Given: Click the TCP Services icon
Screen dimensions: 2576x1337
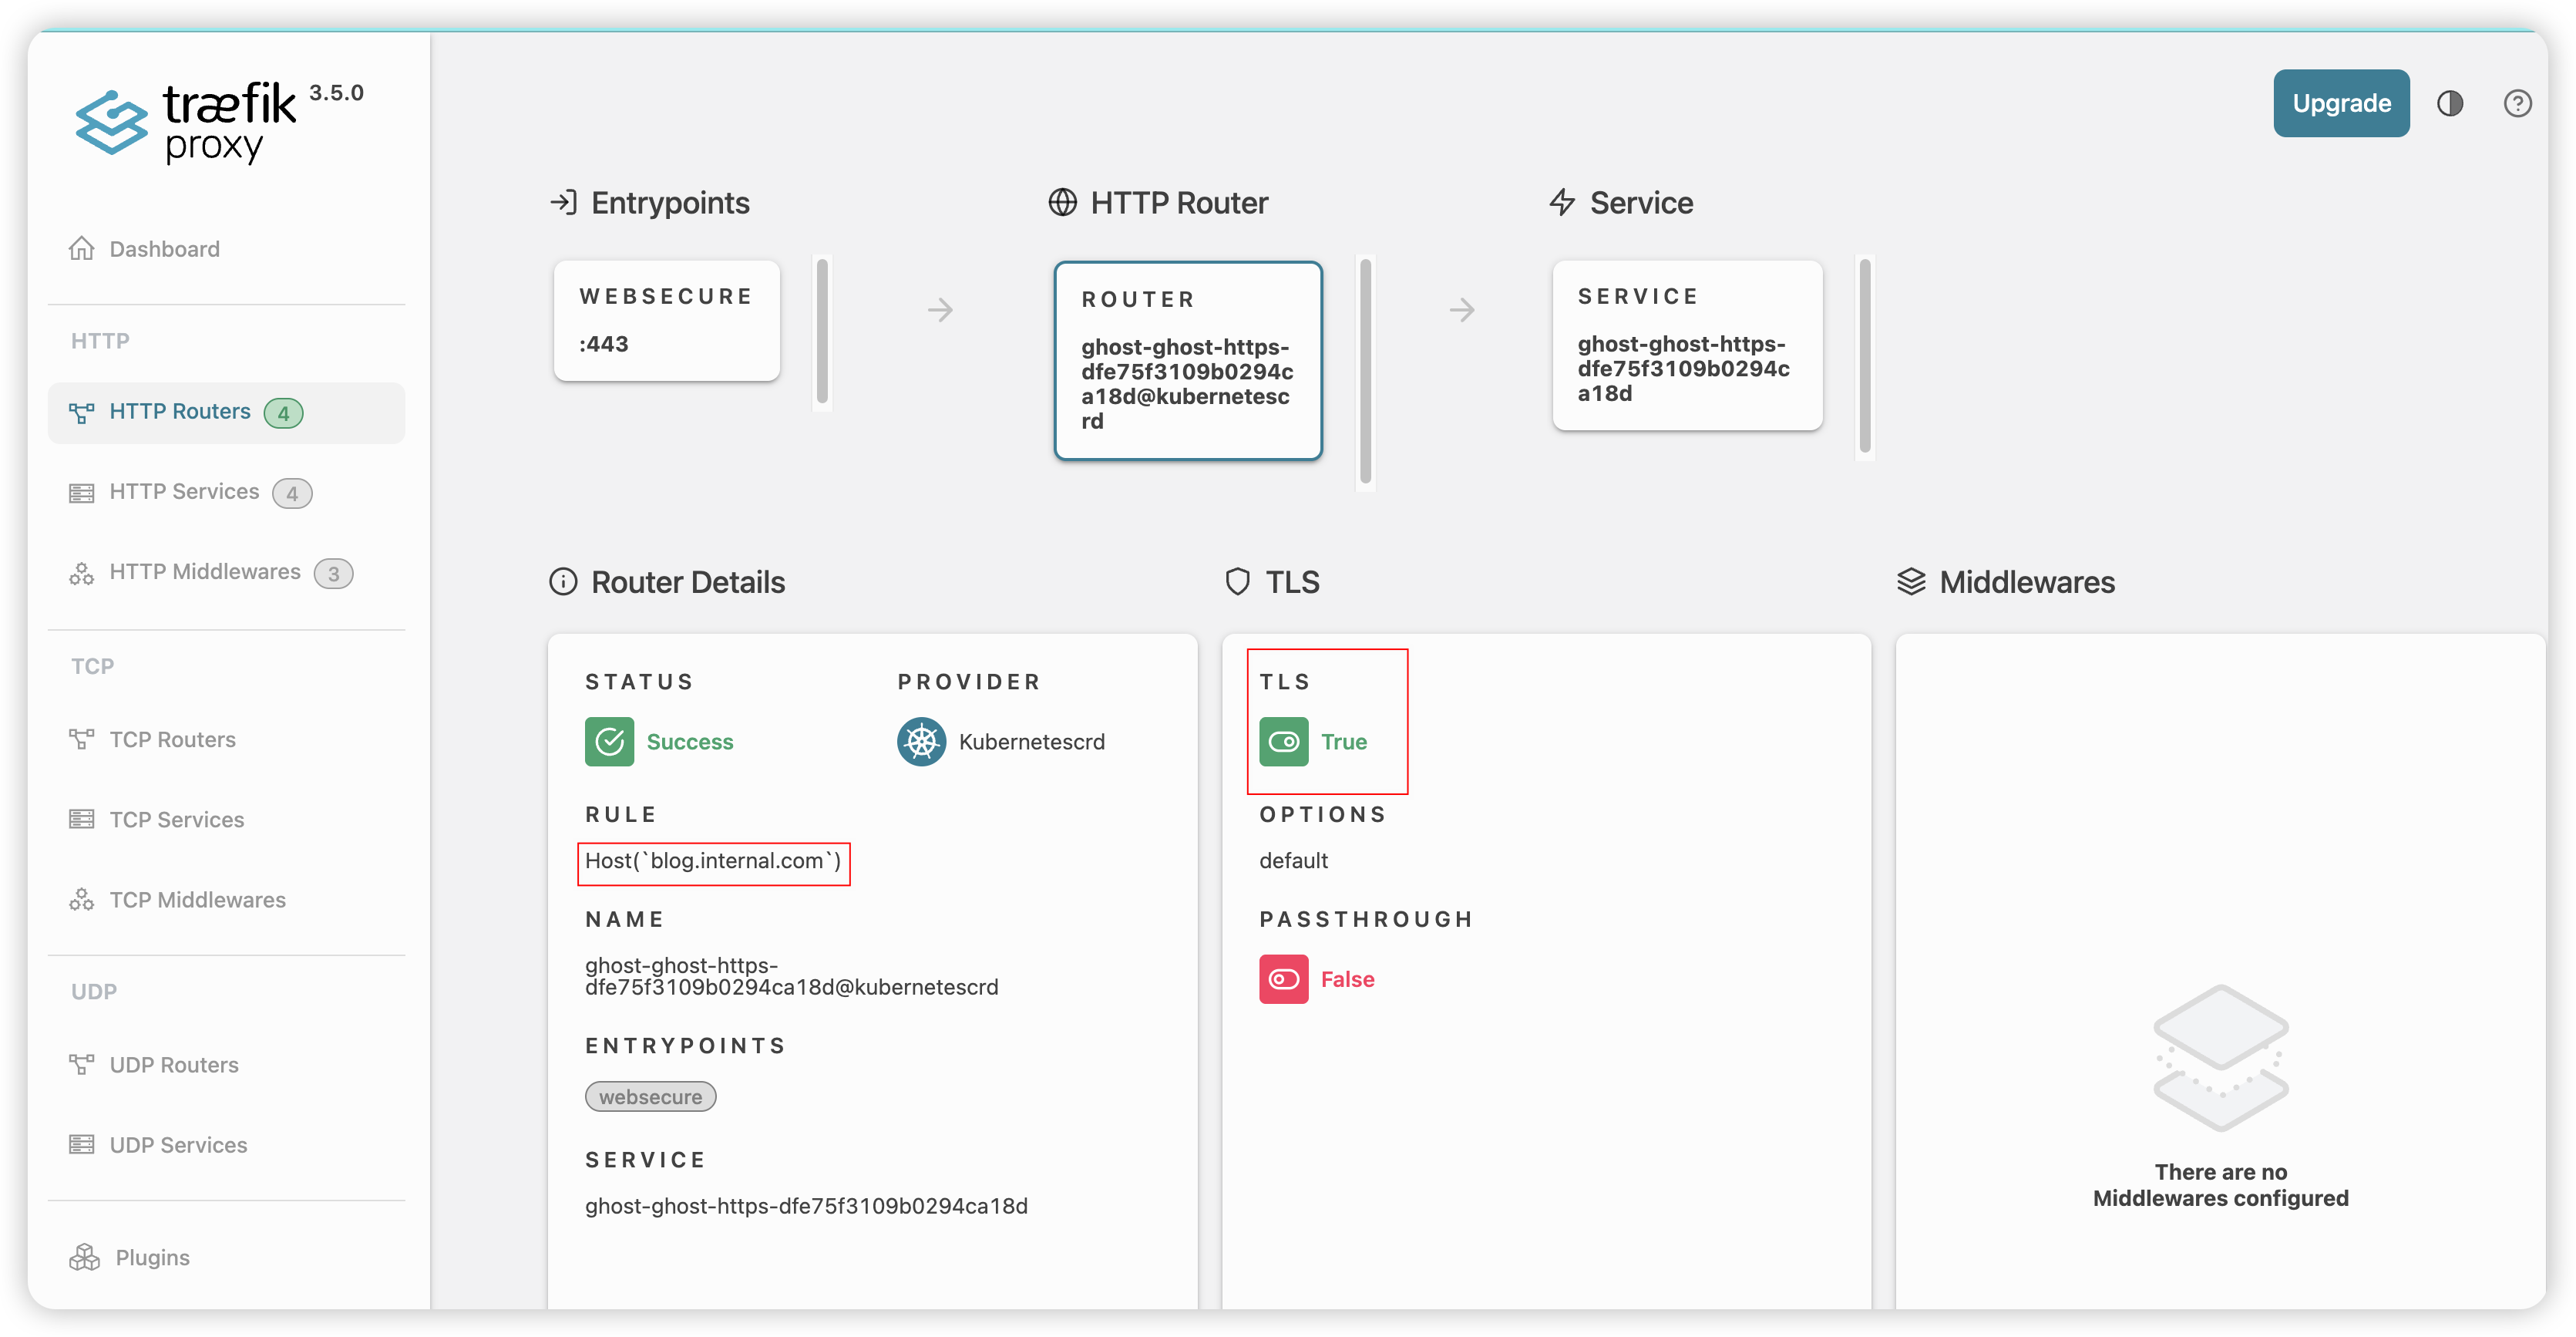Looking at the screenshot, I should tap(81, 820).
